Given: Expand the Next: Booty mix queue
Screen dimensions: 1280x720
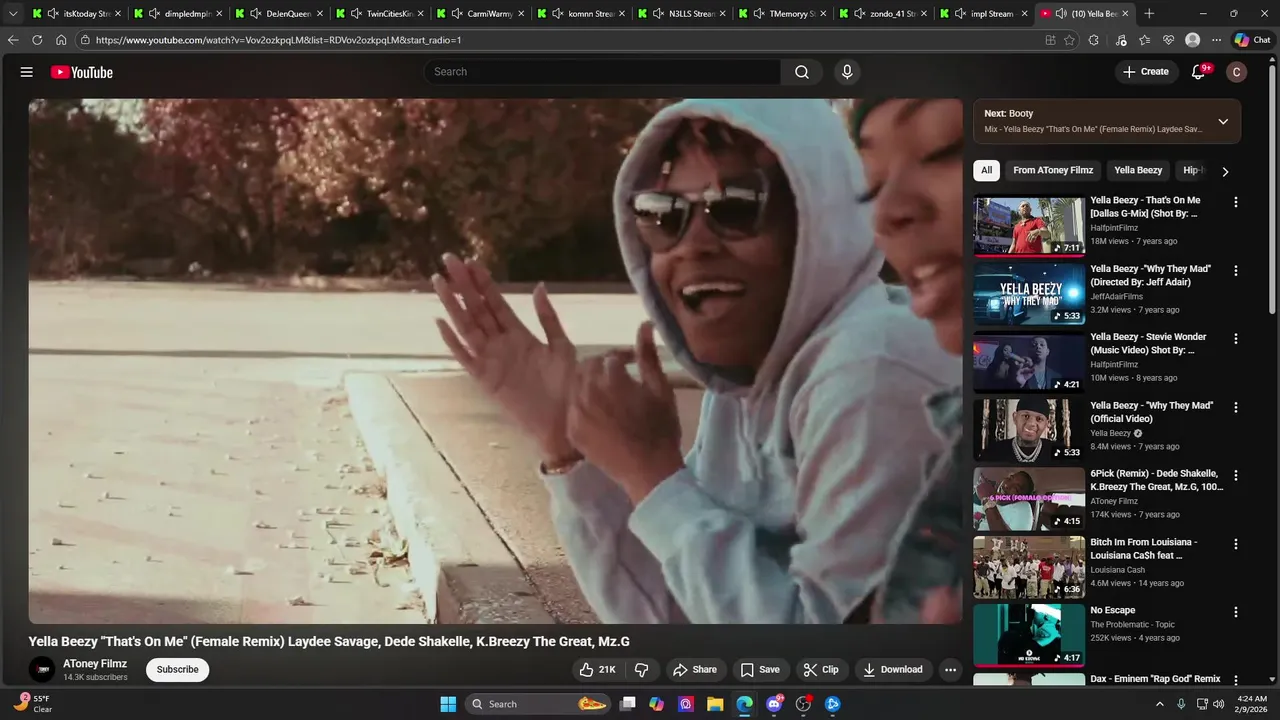Looking at the screenshot, I should click(x=1223, y=122).
